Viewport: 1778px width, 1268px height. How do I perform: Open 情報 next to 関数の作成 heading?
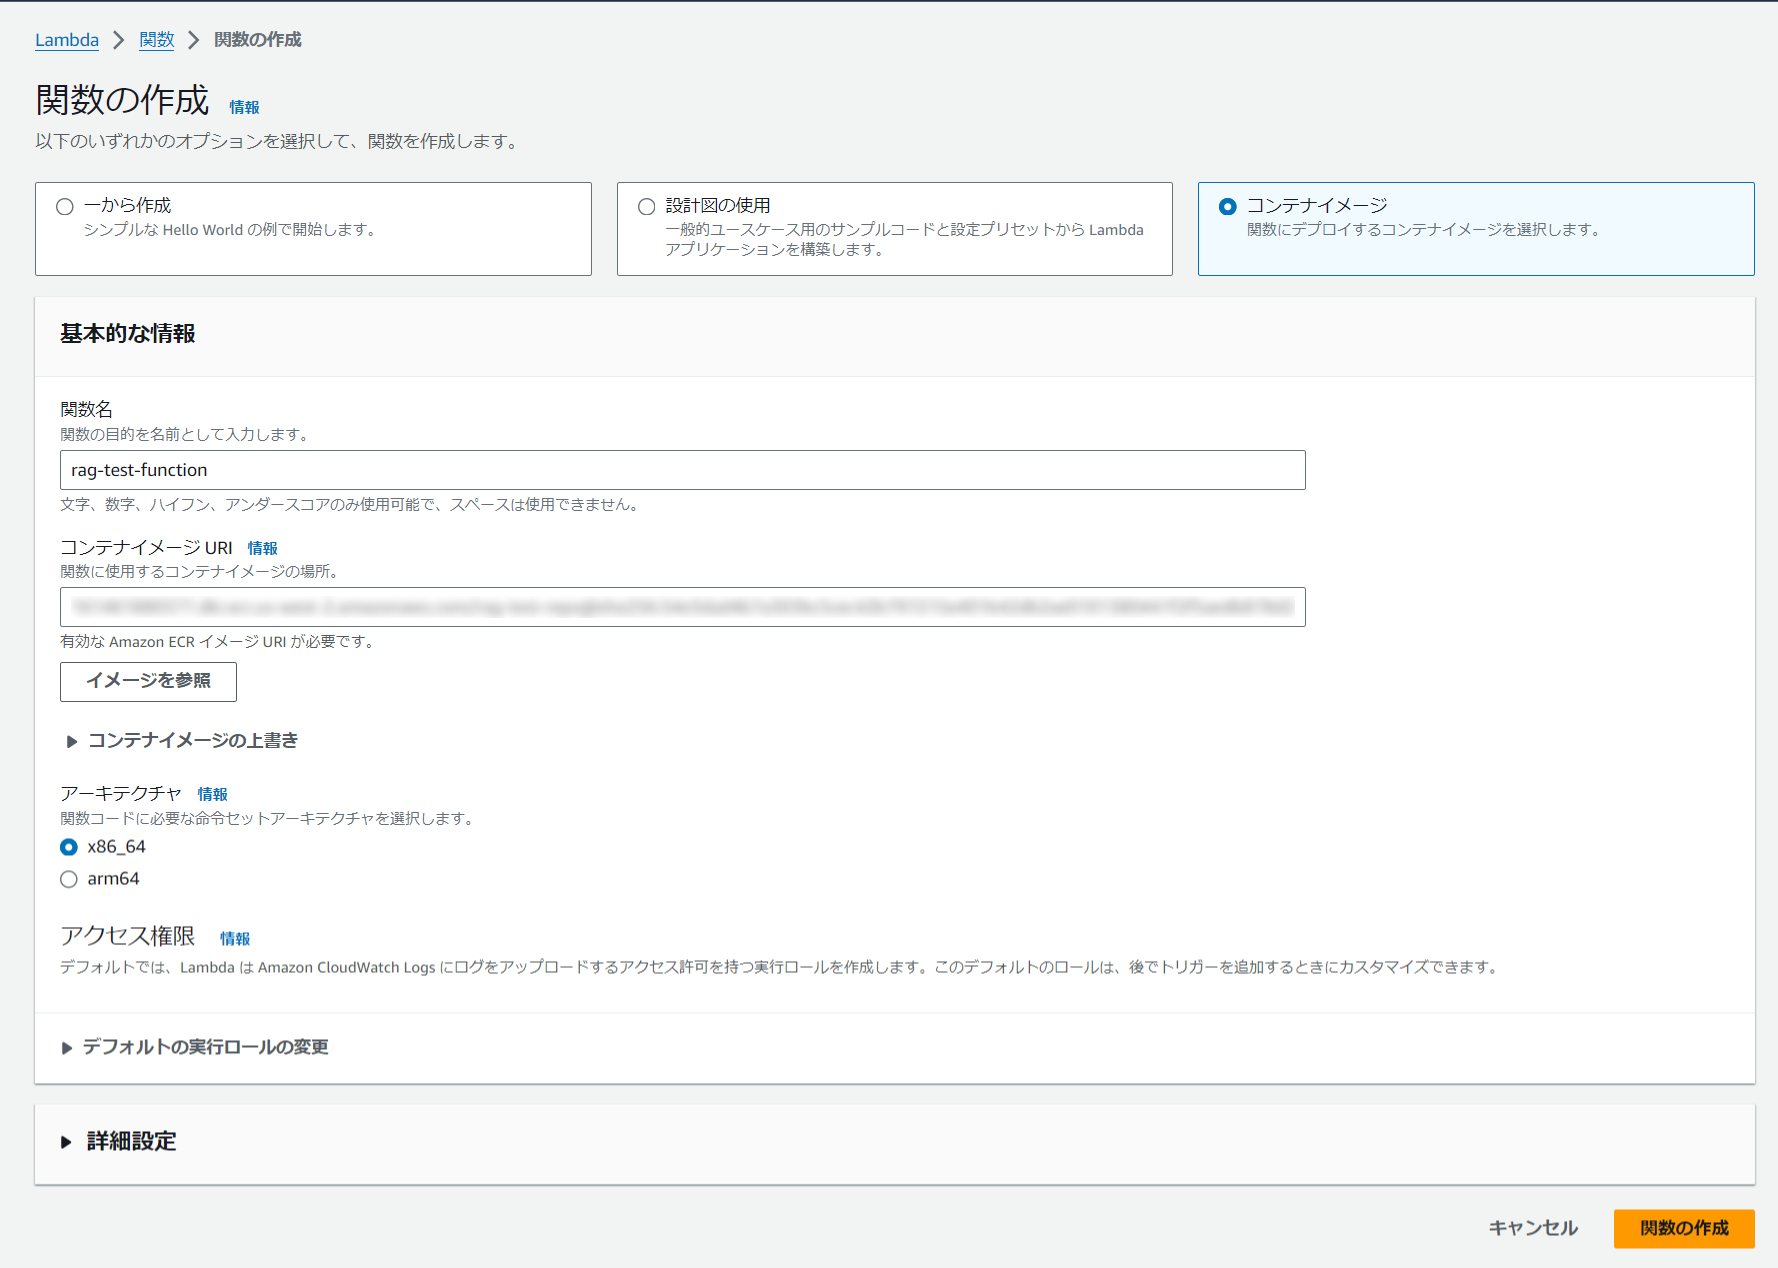245,107
